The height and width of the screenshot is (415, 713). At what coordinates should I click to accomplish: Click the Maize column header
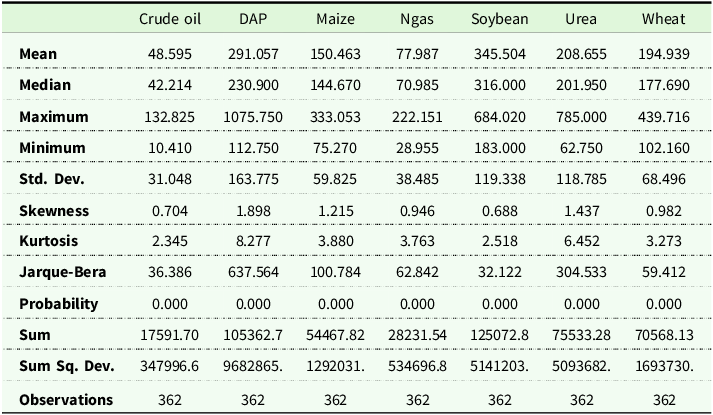point(335,19)
